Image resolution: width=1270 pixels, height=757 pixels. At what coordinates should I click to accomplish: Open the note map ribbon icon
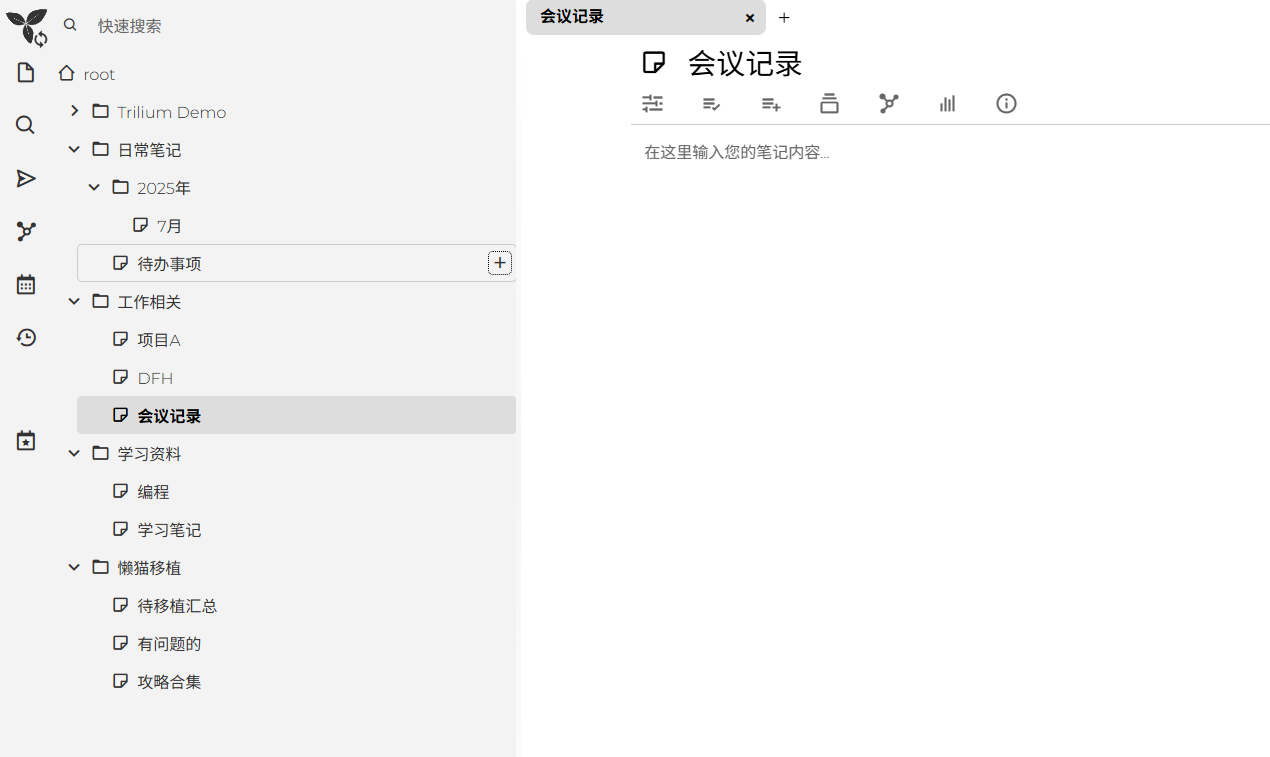[889, 103]
